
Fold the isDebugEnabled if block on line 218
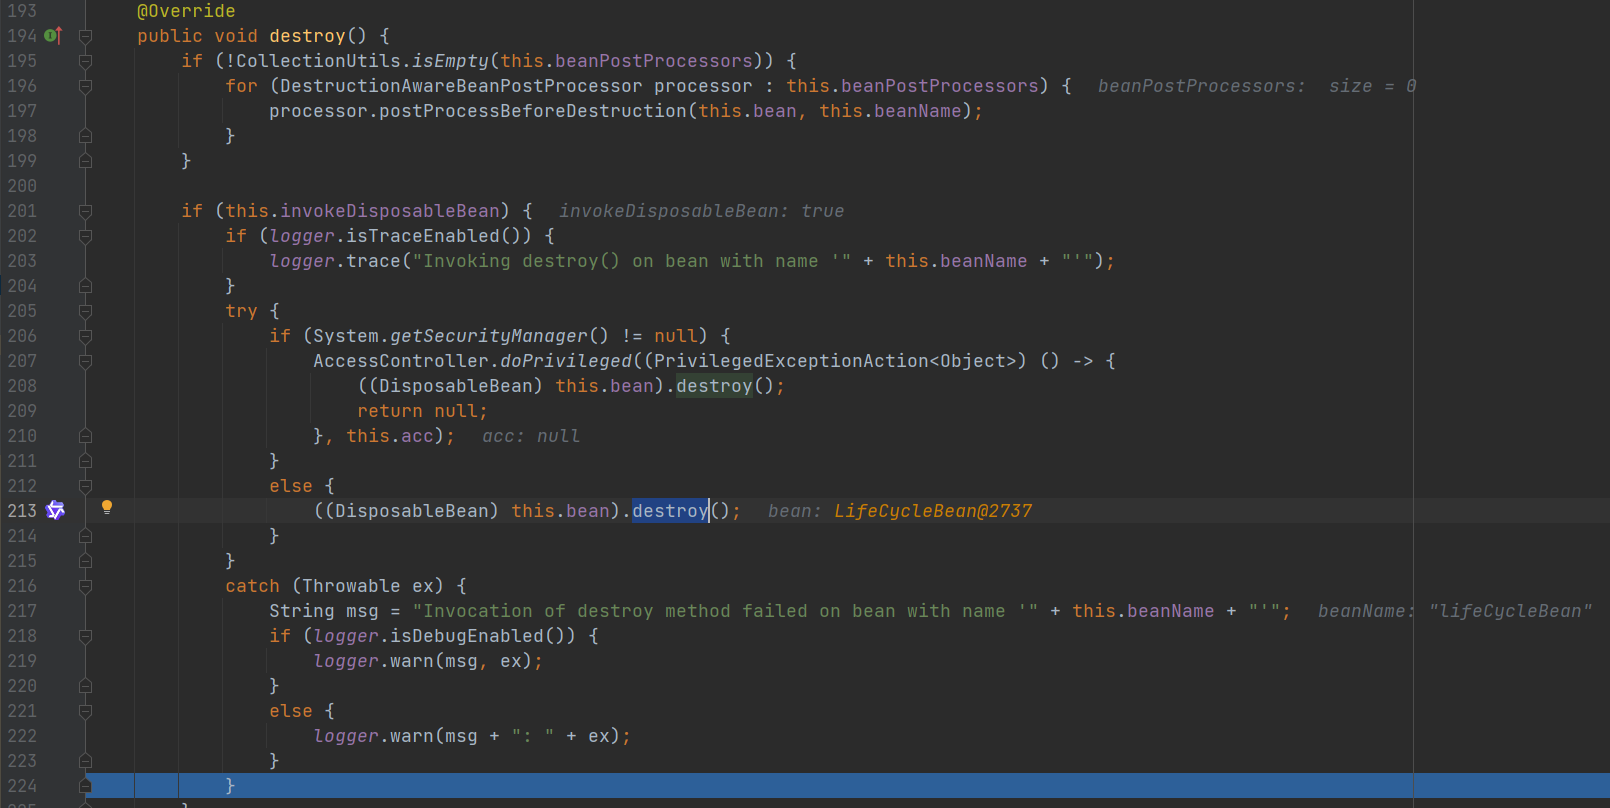tap(86, 636)
